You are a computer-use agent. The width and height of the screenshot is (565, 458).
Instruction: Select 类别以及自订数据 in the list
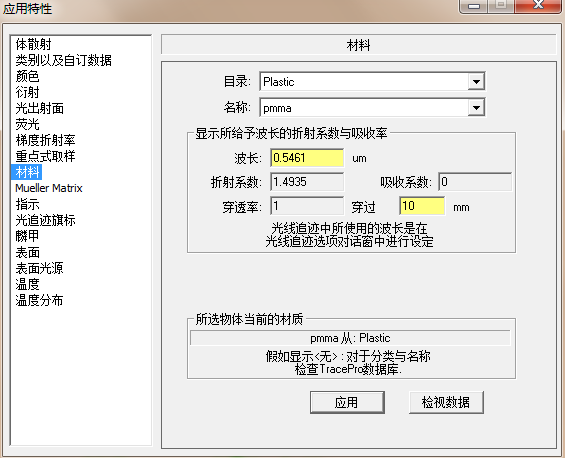point(63,60)
